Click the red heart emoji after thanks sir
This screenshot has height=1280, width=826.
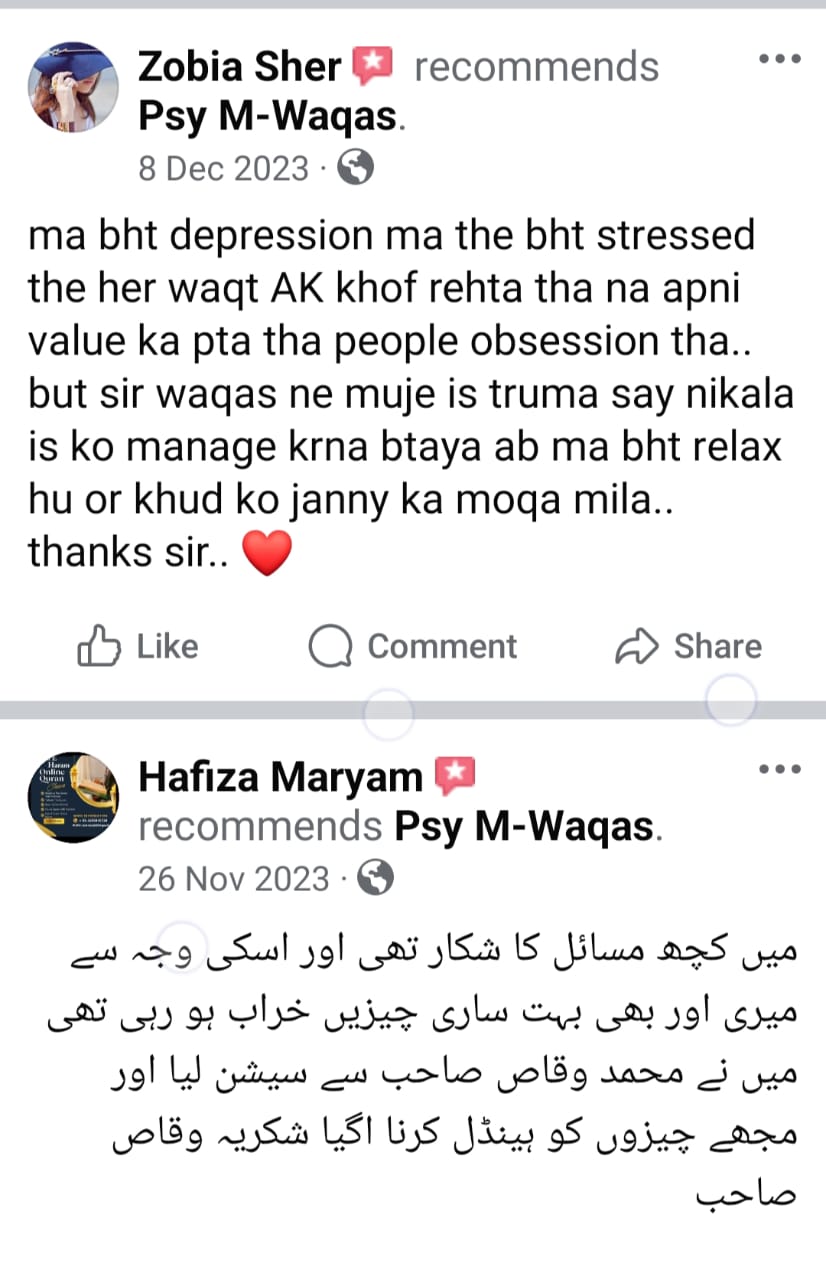[x=266, y=555]
